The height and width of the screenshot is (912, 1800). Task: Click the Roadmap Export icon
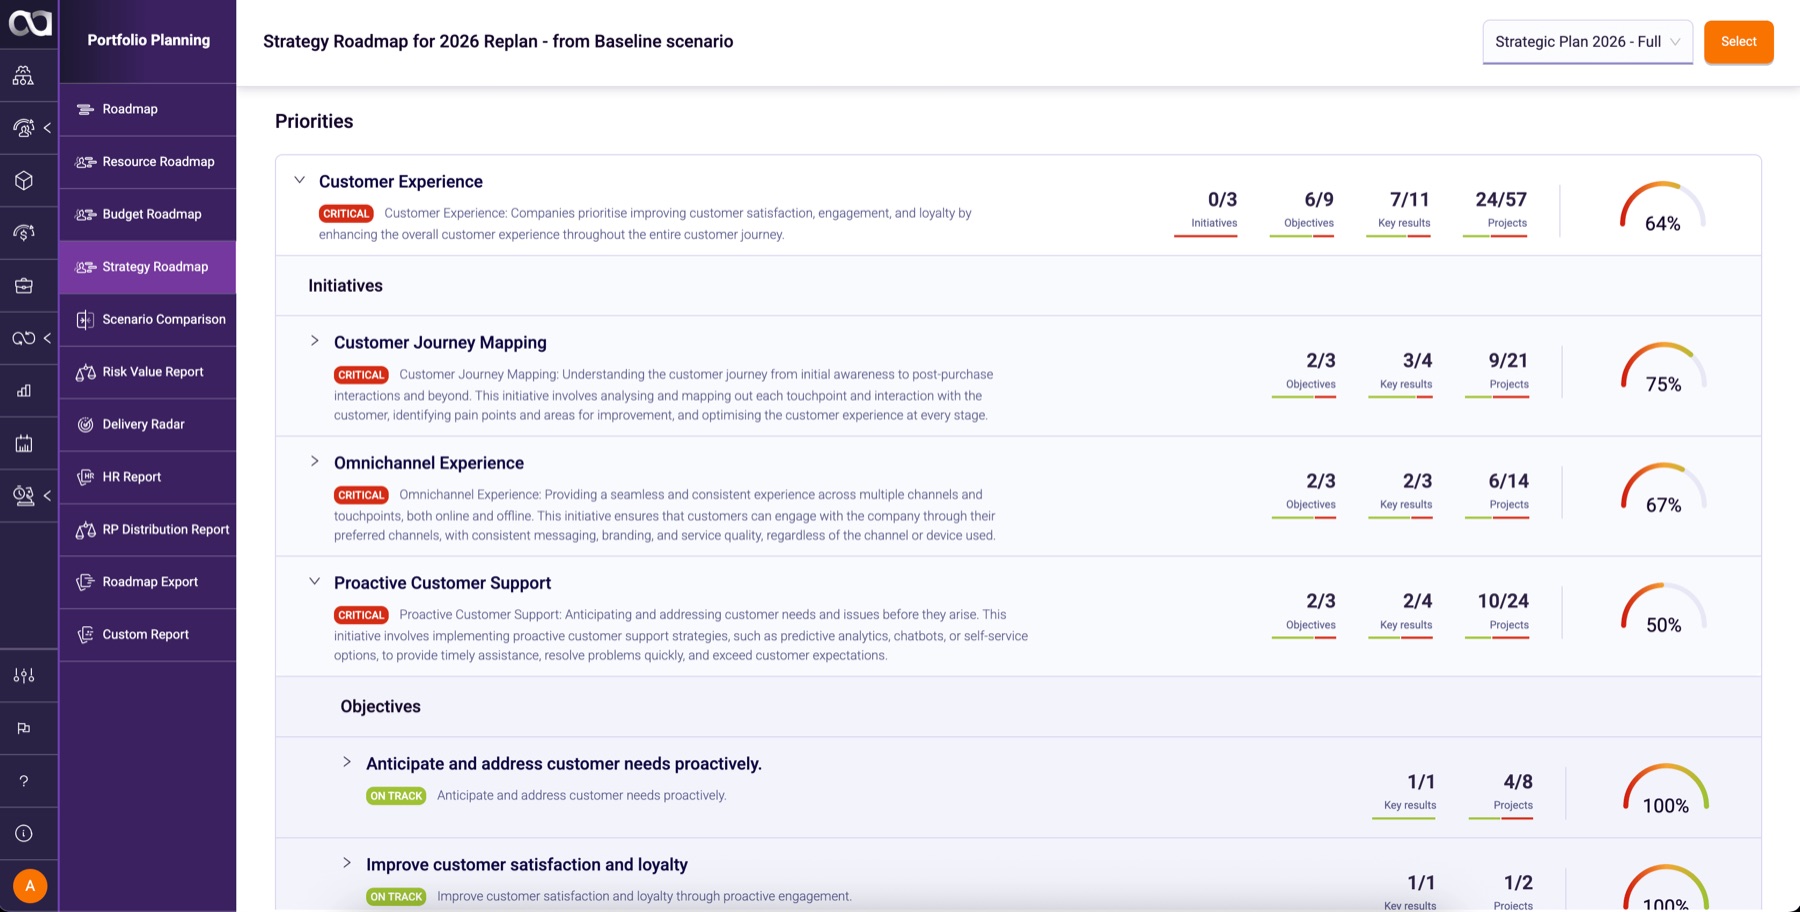point(85,582)
